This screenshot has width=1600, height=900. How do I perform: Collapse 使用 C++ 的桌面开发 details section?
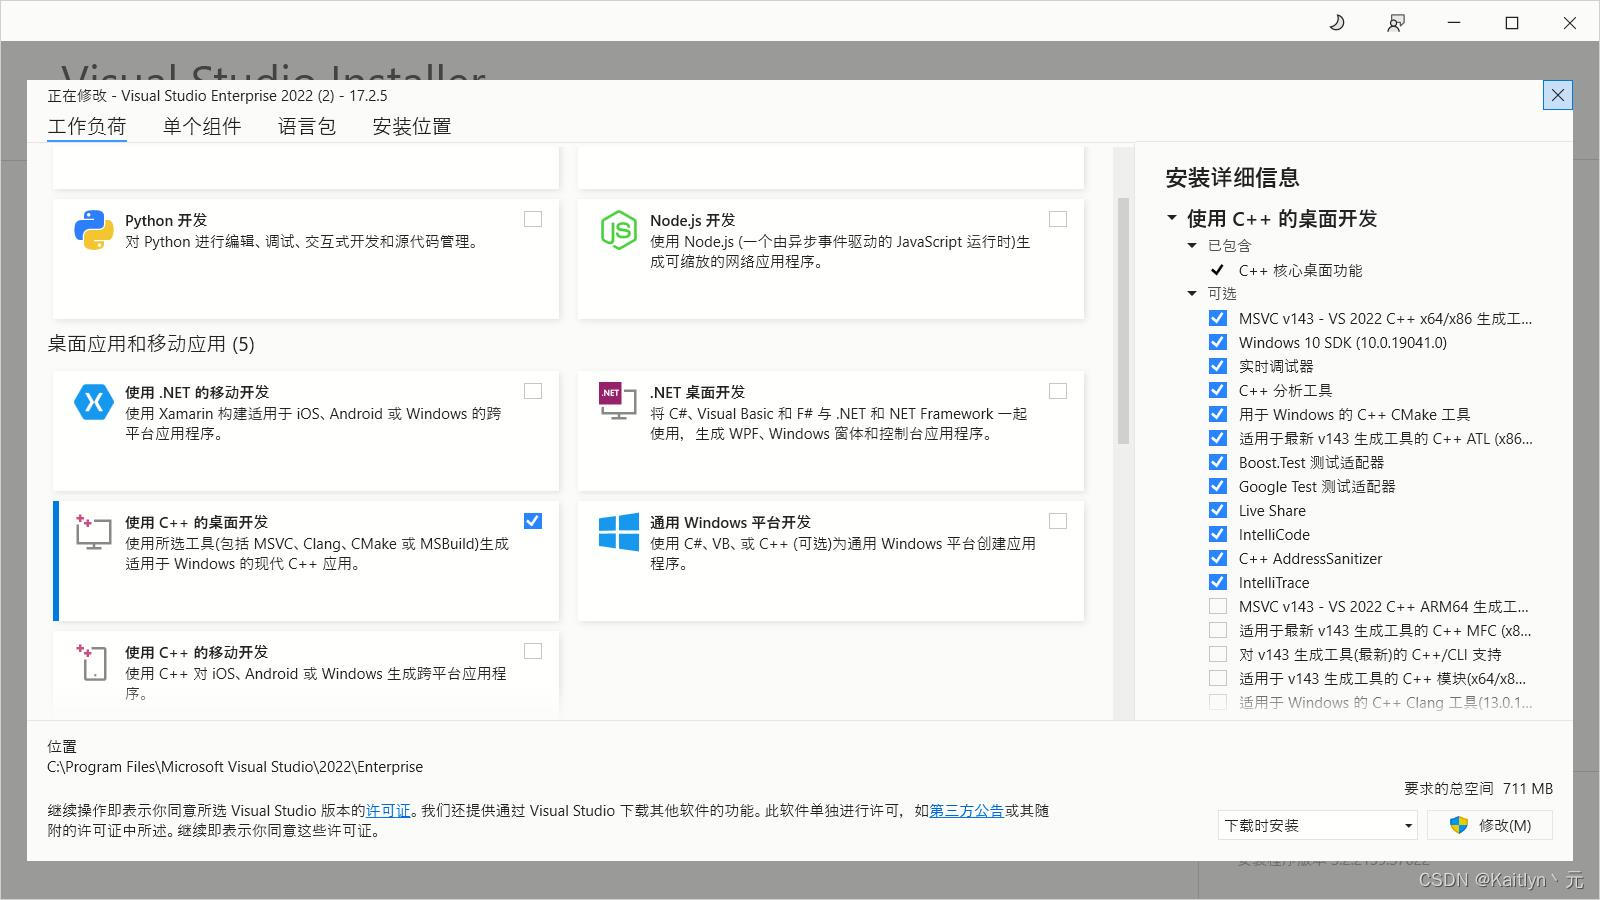pos(1172,218)
